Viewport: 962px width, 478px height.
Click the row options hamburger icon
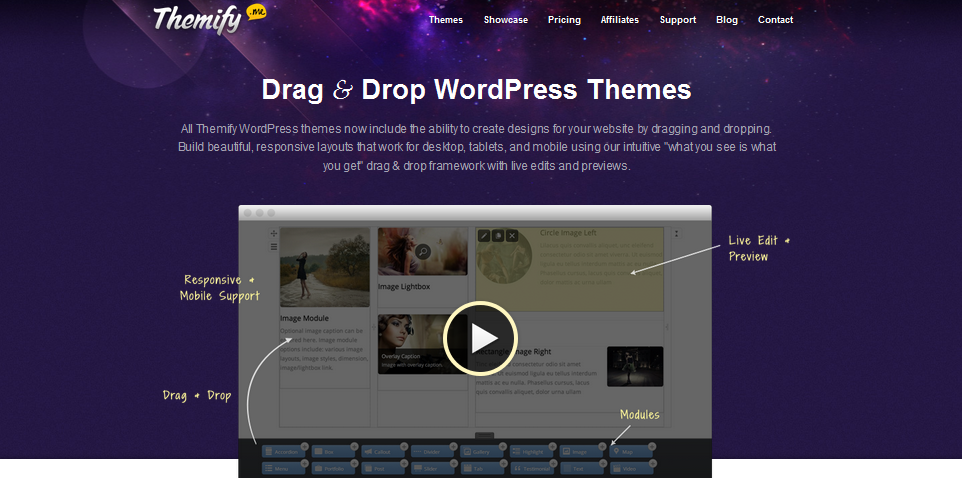point(274,247)
